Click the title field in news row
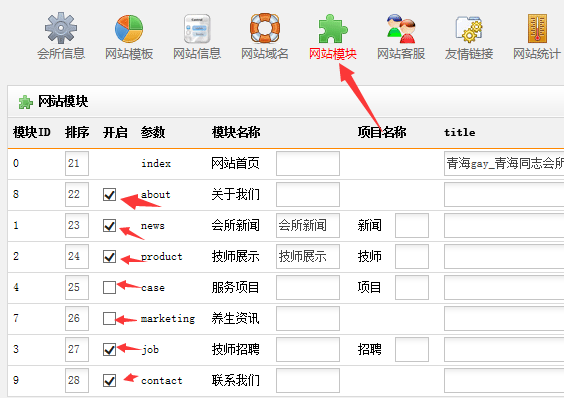 tap(504, 225)
